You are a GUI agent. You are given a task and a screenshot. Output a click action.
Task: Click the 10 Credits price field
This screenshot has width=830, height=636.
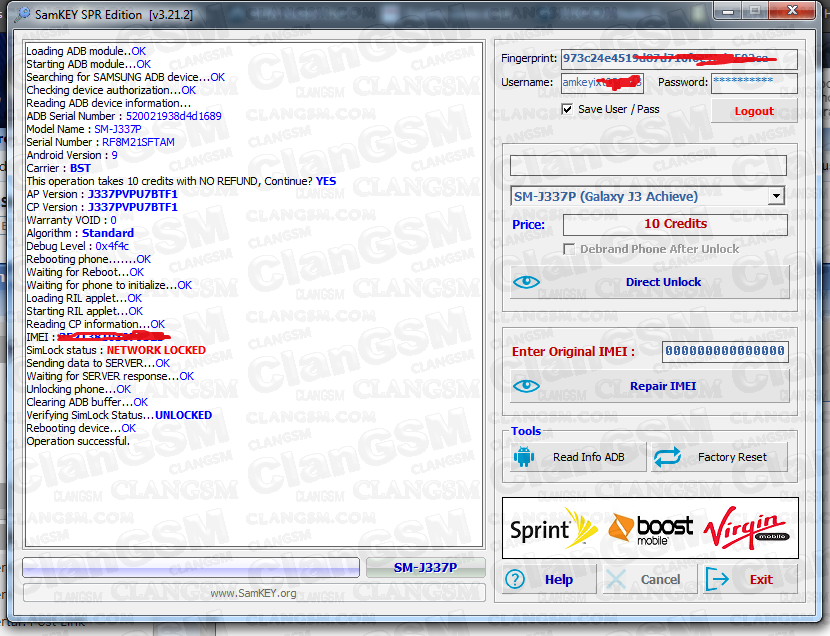(x=675, y=224)
